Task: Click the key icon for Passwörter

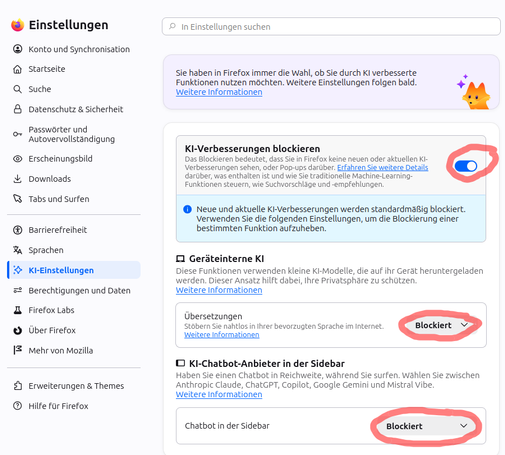Action: pos(18,134)
